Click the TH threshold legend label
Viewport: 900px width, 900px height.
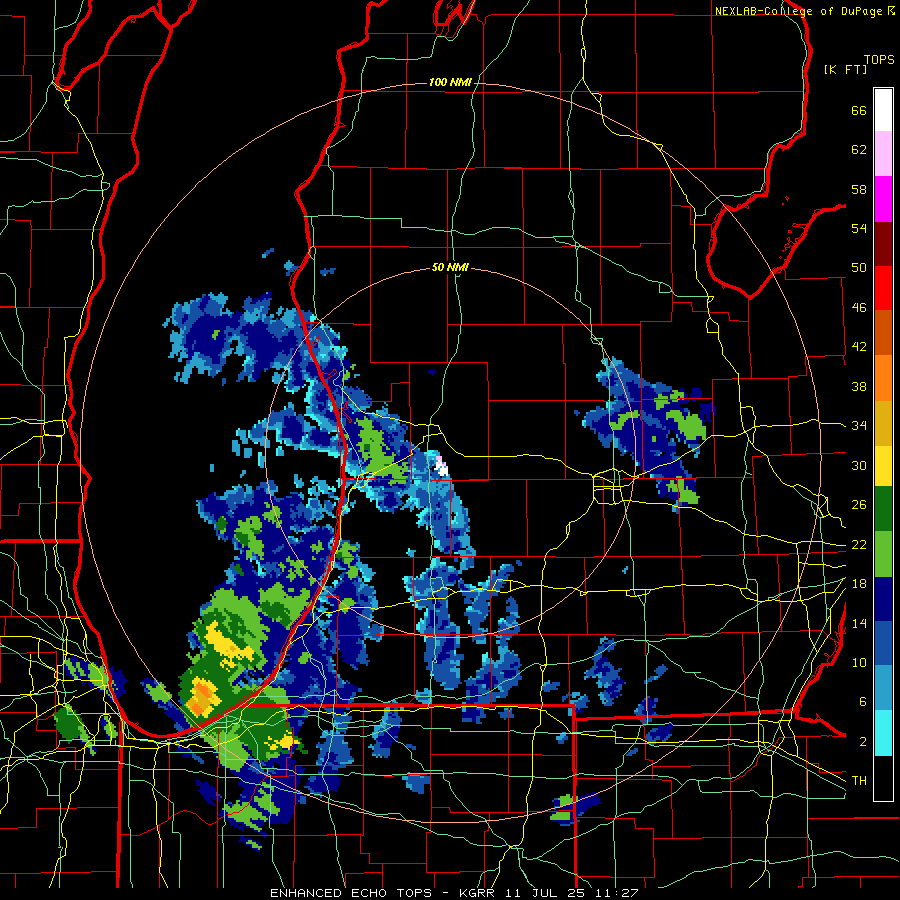(x=859, y=780)
